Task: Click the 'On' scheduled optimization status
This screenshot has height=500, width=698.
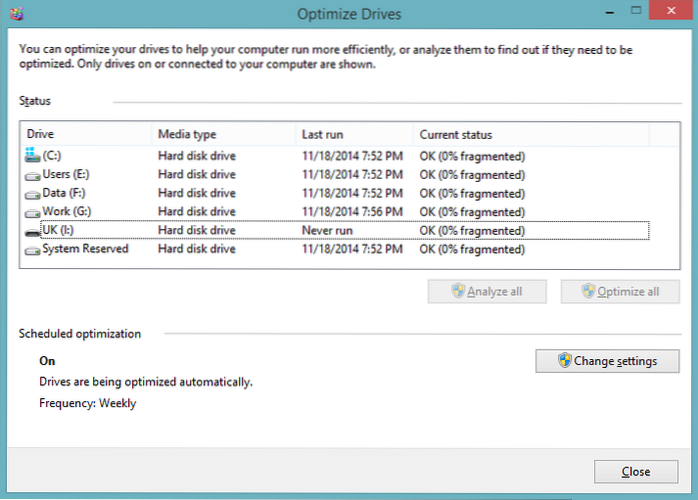Action: (x=47, y=361)
